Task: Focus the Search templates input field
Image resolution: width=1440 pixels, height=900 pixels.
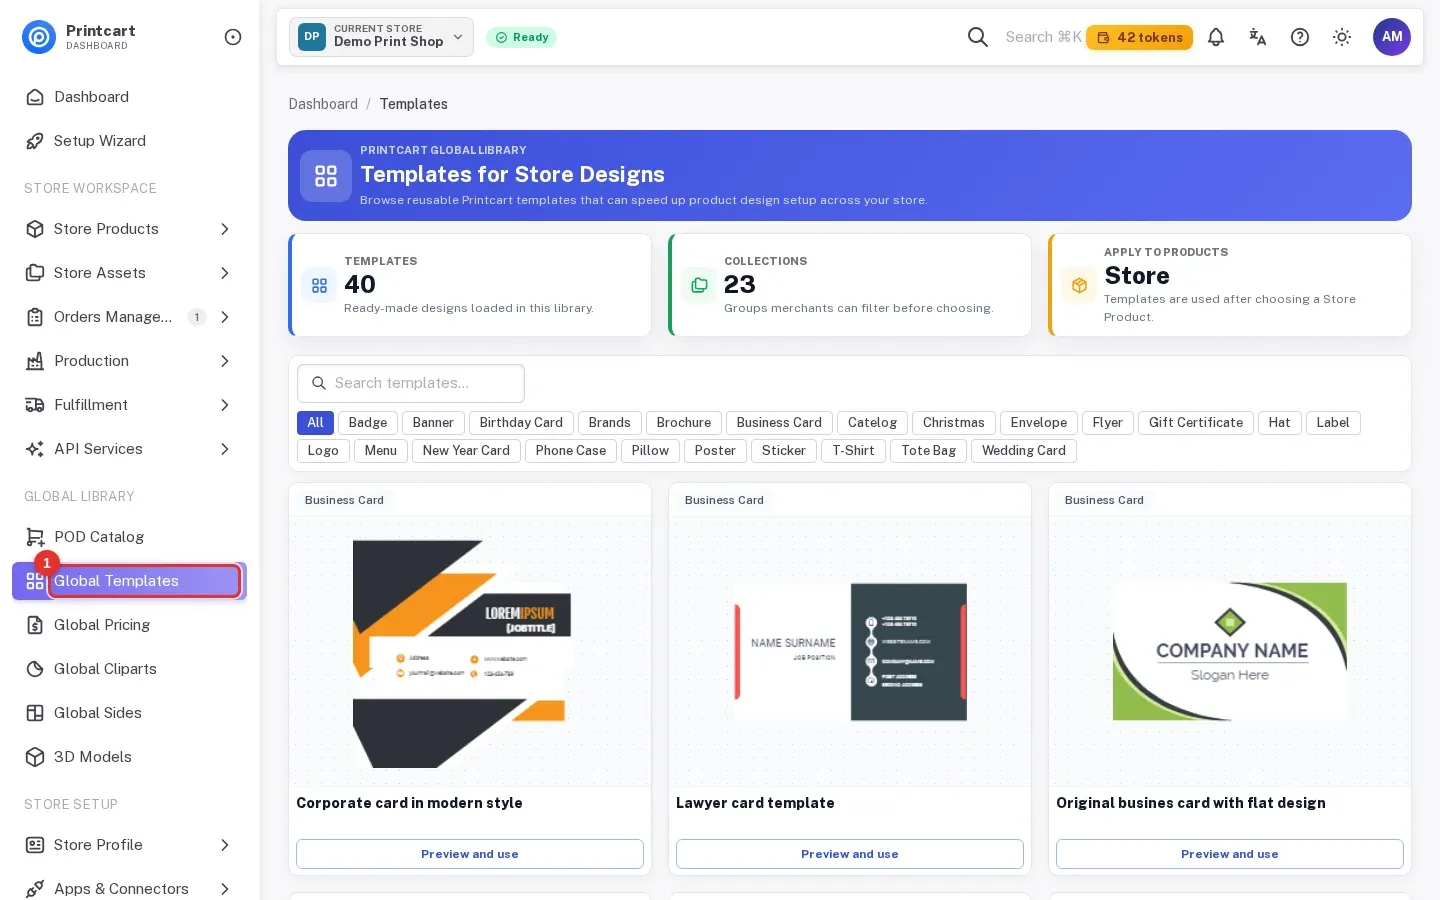Action: pyautogui.click(x=411, y=383)
